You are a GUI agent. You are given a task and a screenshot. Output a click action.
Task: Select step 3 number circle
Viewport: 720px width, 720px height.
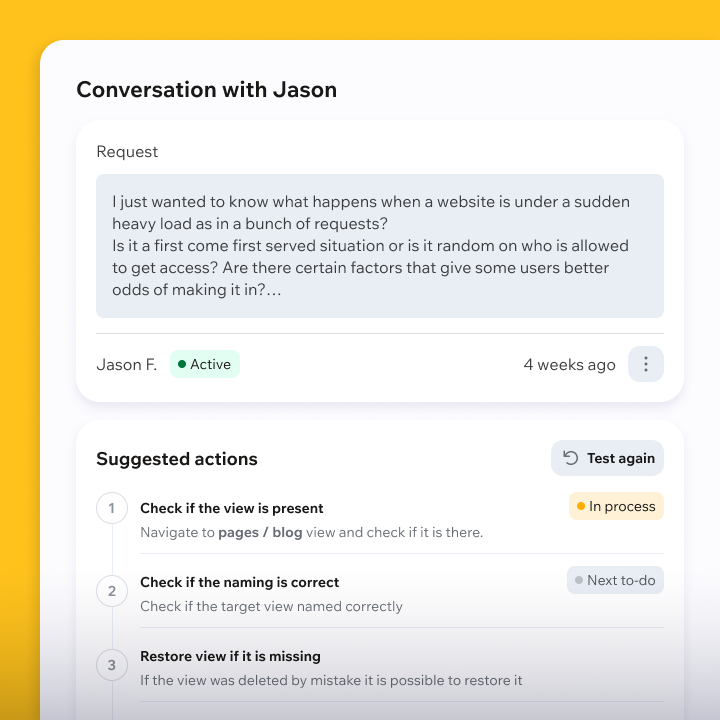click(x=112, y=665)
